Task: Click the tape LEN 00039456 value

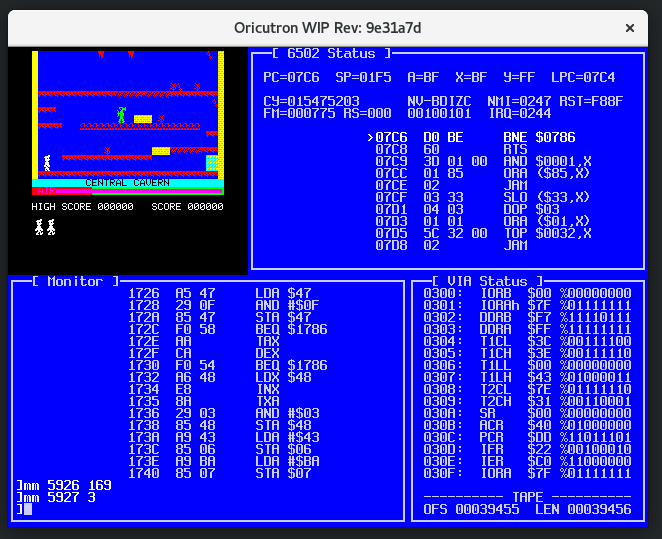Action: [x=583, y=509]
